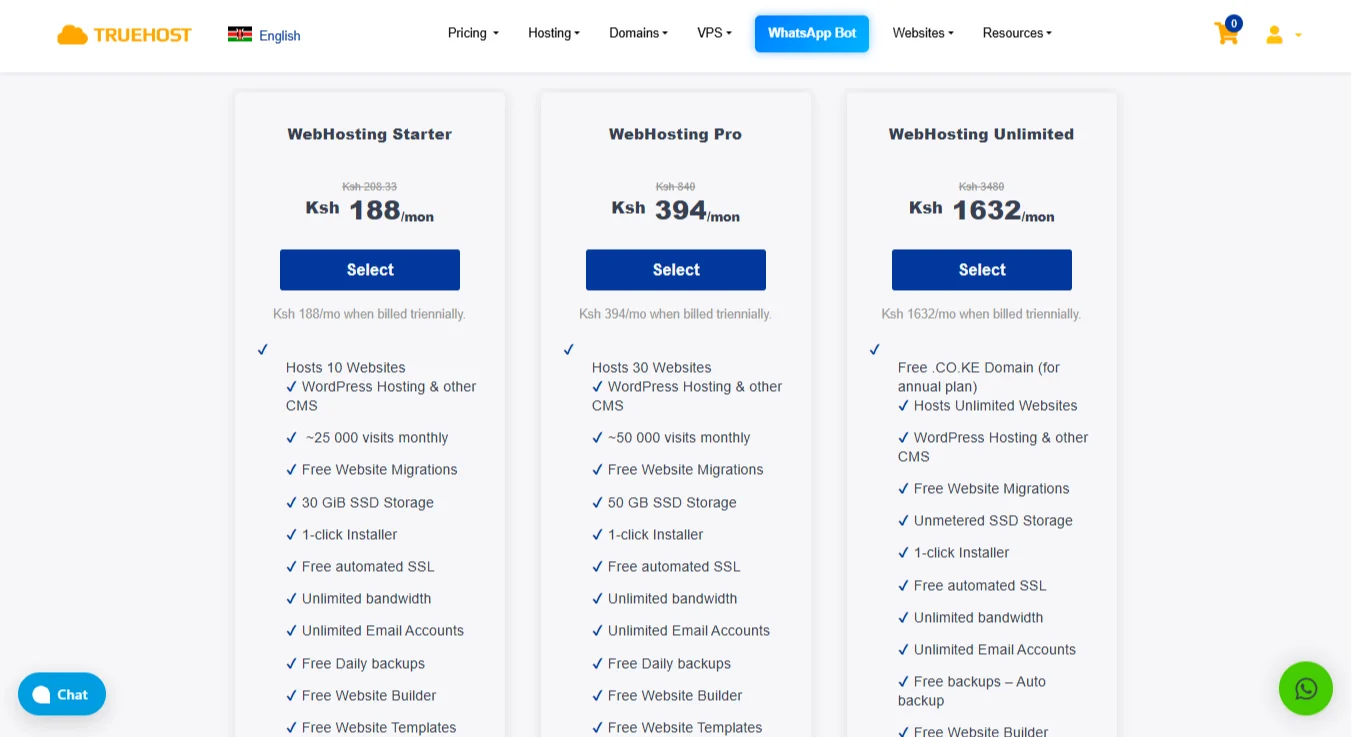Expand the VPS dropdown menu
Image resolution: width=1352 pixels, height=737 pixels.
click(714, 33)
